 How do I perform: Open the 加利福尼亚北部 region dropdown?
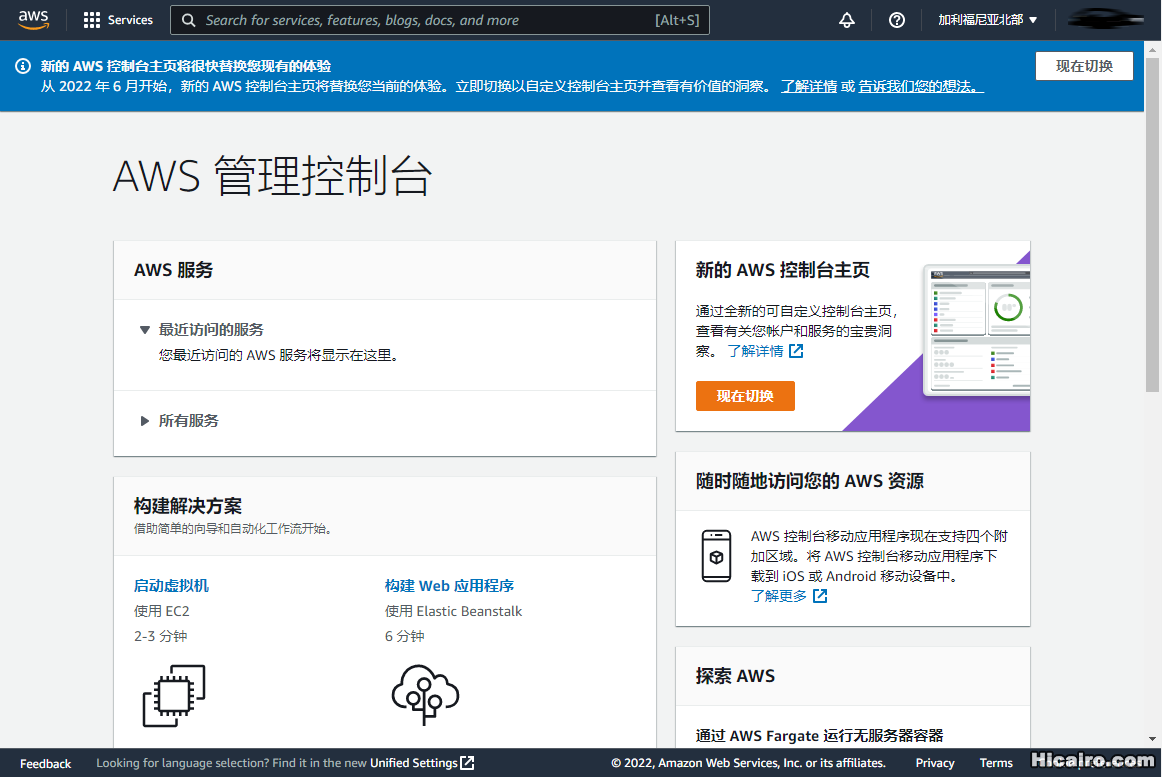[986, 19]
